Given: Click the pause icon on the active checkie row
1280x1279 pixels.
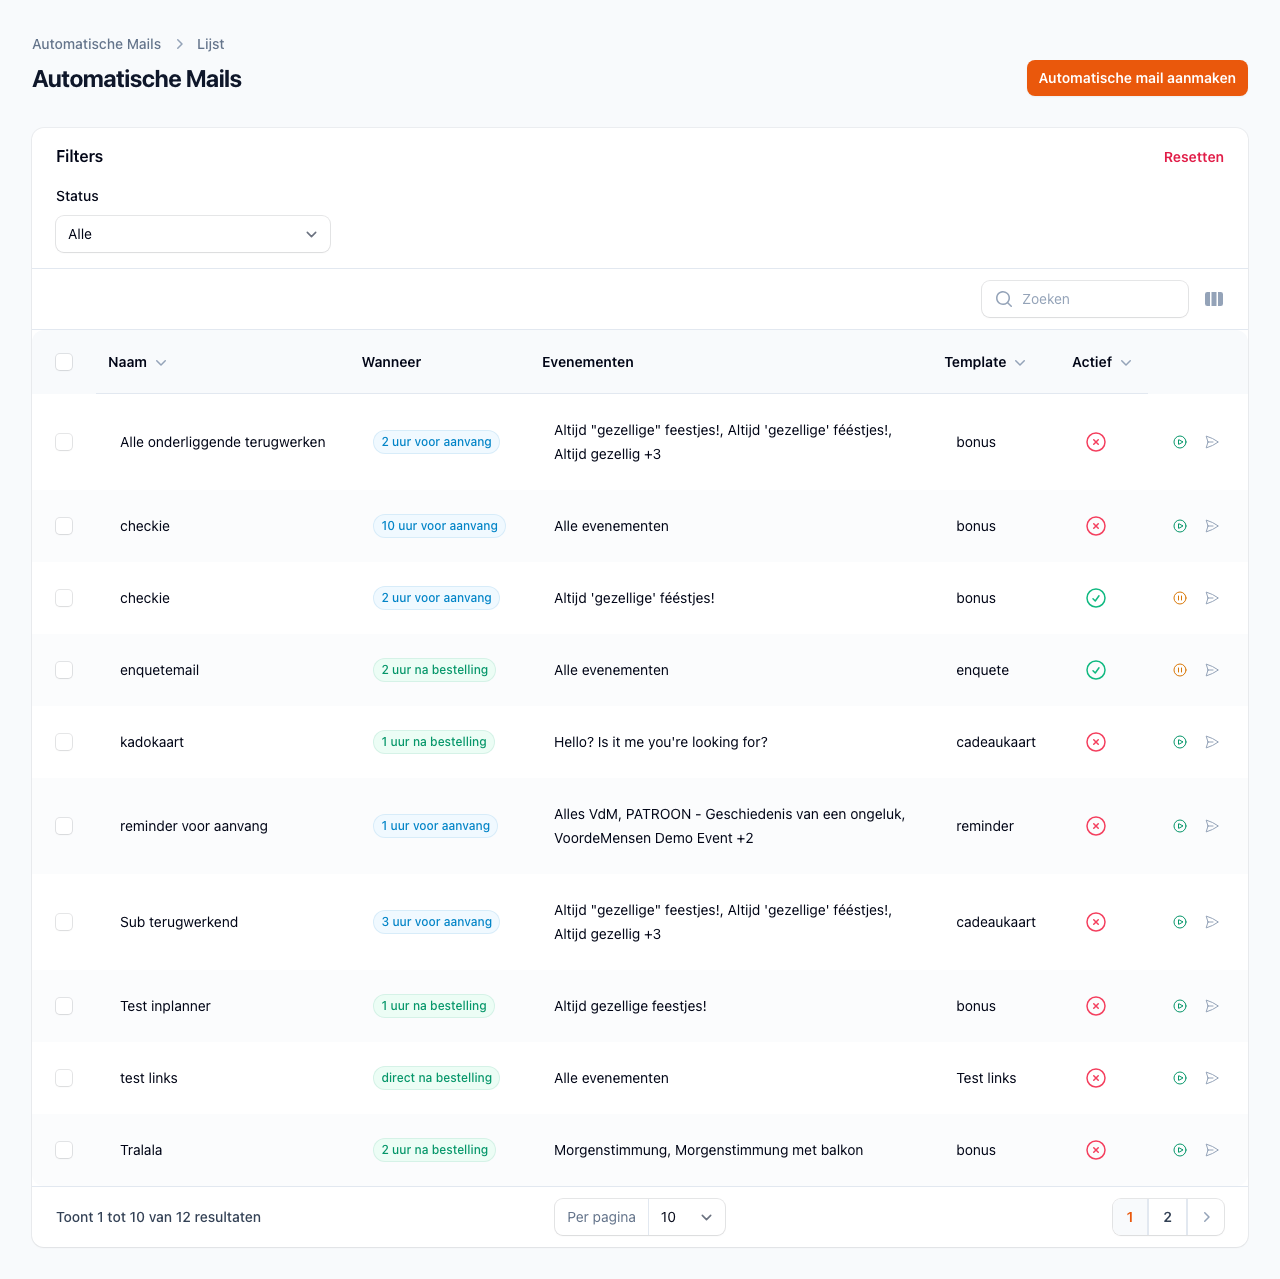Looking at the screenshot, I should 1180,598.
